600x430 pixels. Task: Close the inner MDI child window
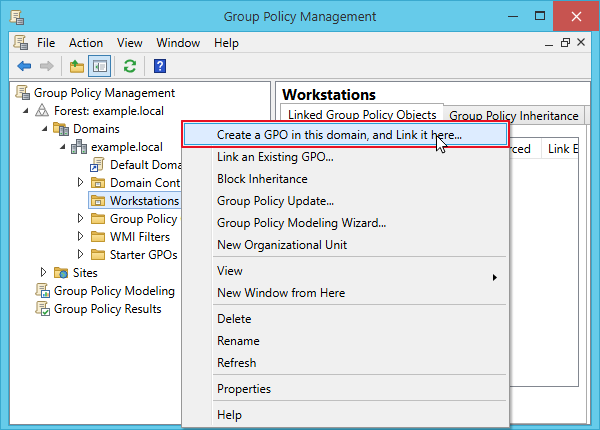(x=581, y=42)
